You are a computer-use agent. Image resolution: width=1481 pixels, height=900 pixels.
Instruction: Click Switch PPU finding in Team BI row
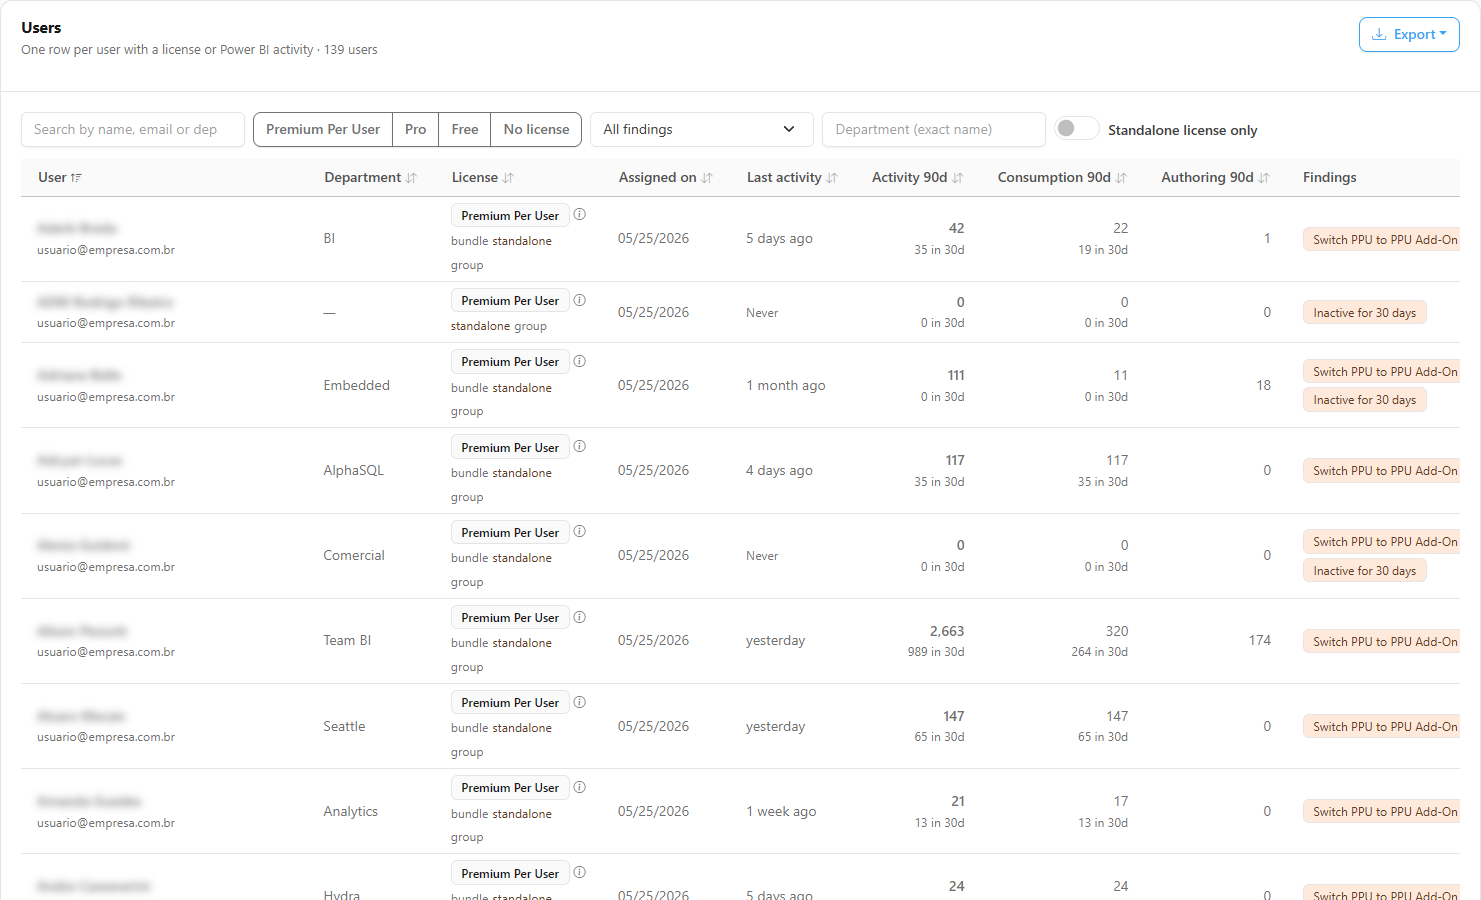(x=1382, y=641)
